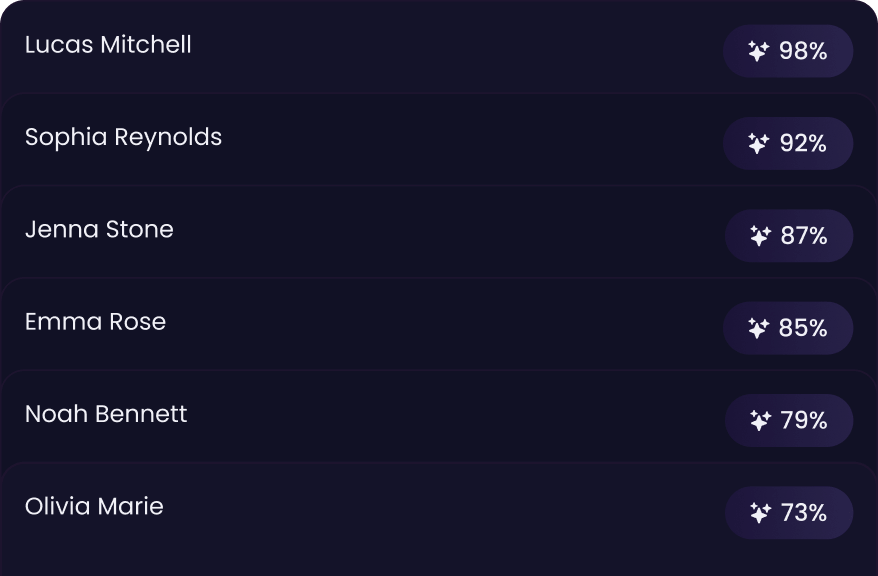
Task: Select the Lucas Mitchell name
Action: coord(108,45)
